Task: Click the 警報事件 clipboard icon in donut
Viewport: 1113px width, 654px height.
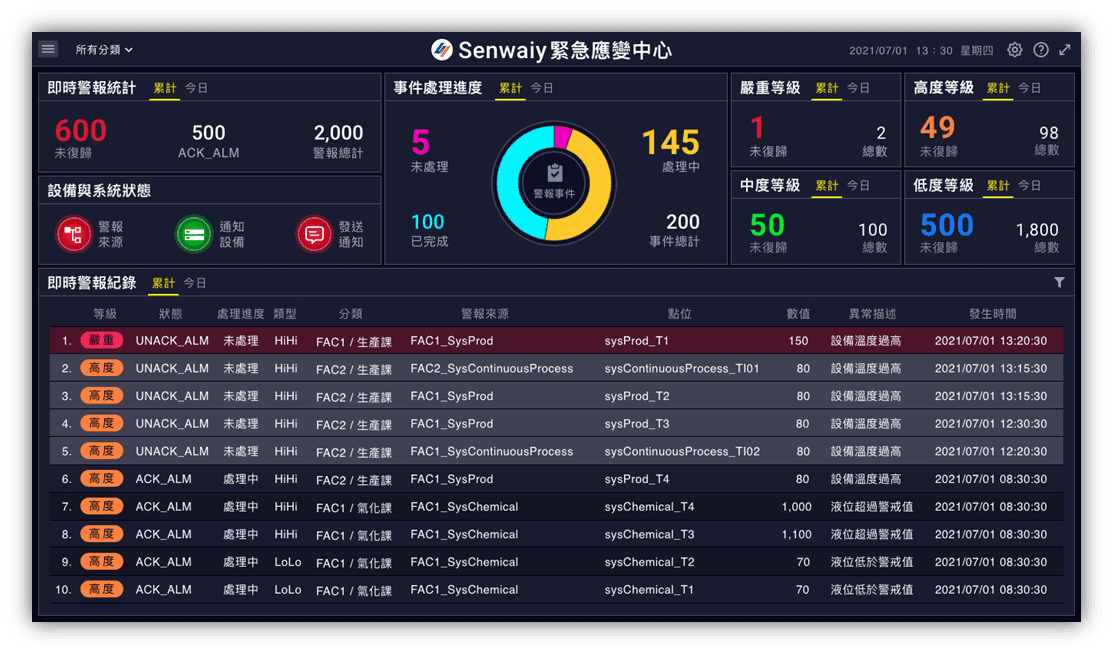Action: tap(554, 174)
